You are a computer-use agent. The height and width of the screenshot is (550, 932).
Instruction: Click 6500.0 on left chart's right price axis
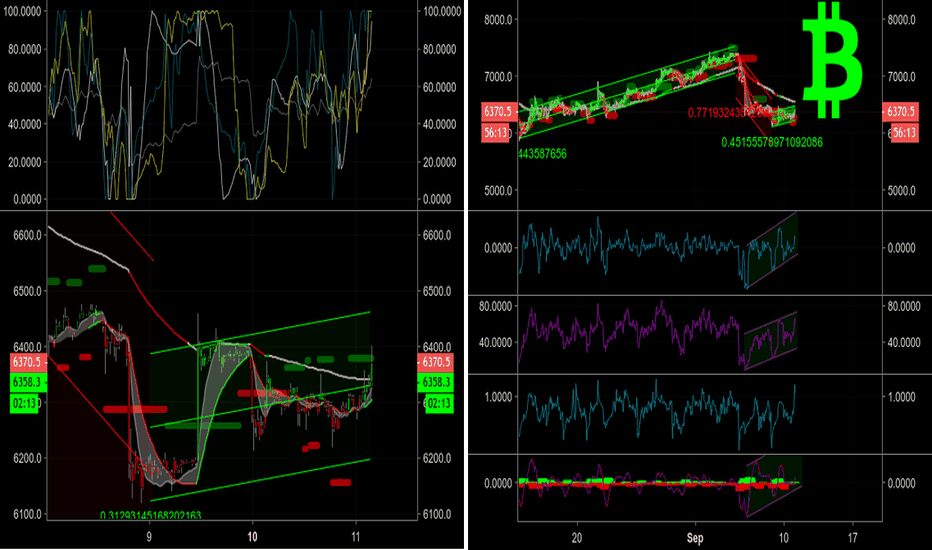pos(438,291)
